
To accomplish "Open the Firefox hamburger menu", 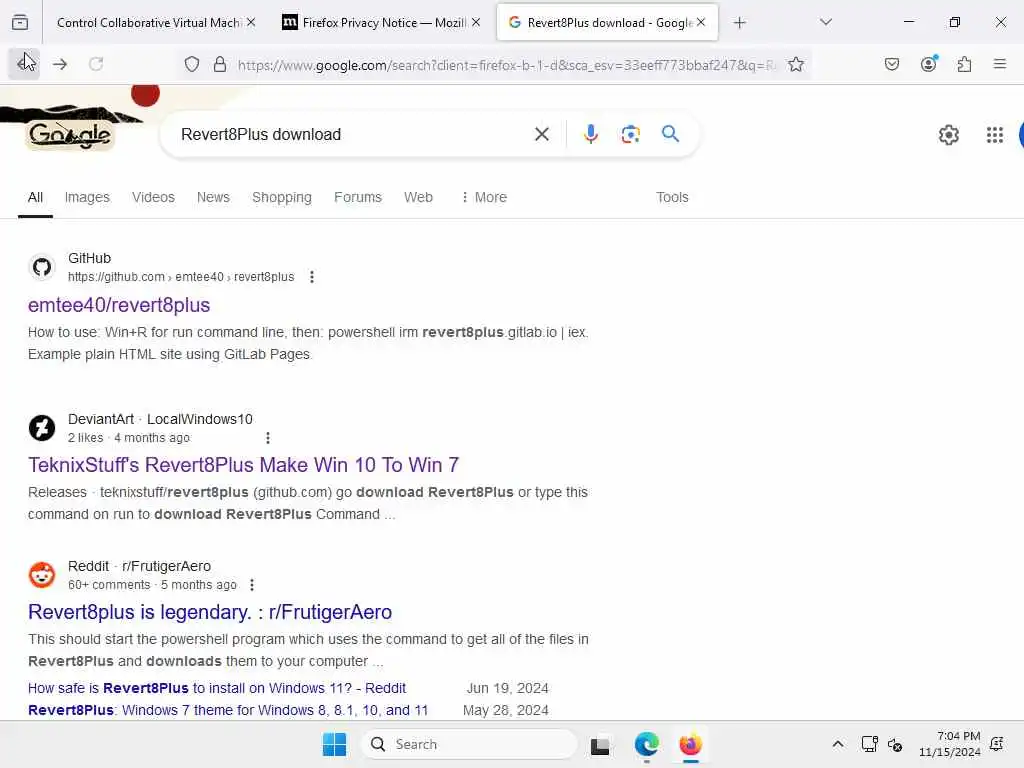I will coord(1000,64).
